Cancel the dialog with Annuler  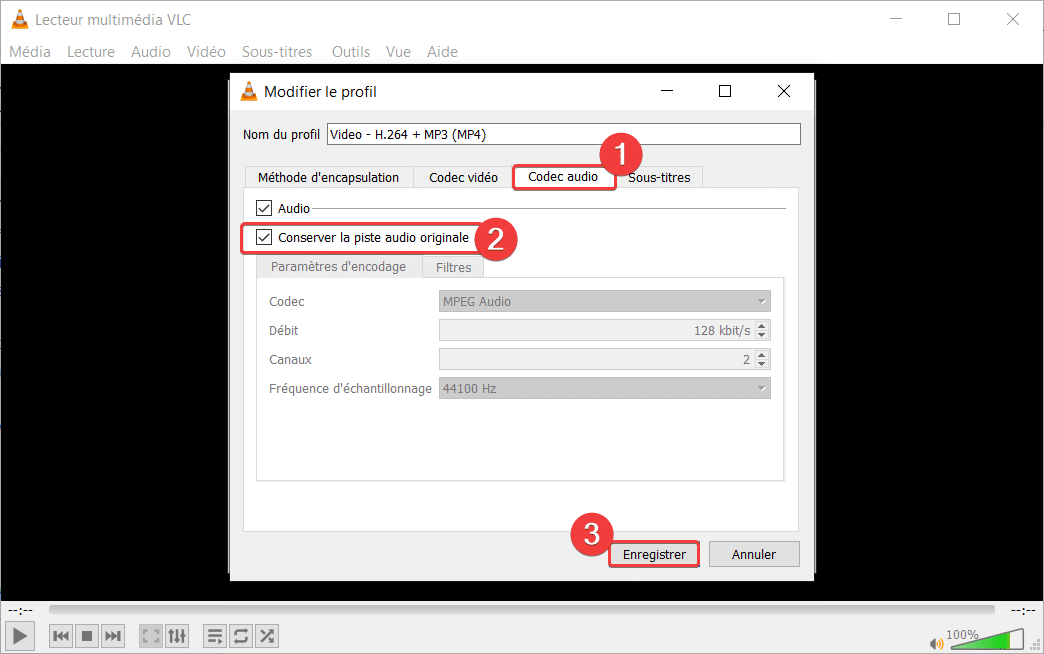click(753, 553)
